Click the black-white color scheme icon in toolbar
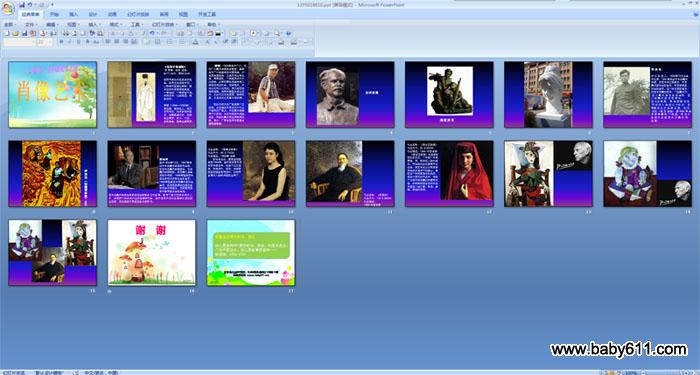This screenshot has height=375, width=700. click(218, 33)
